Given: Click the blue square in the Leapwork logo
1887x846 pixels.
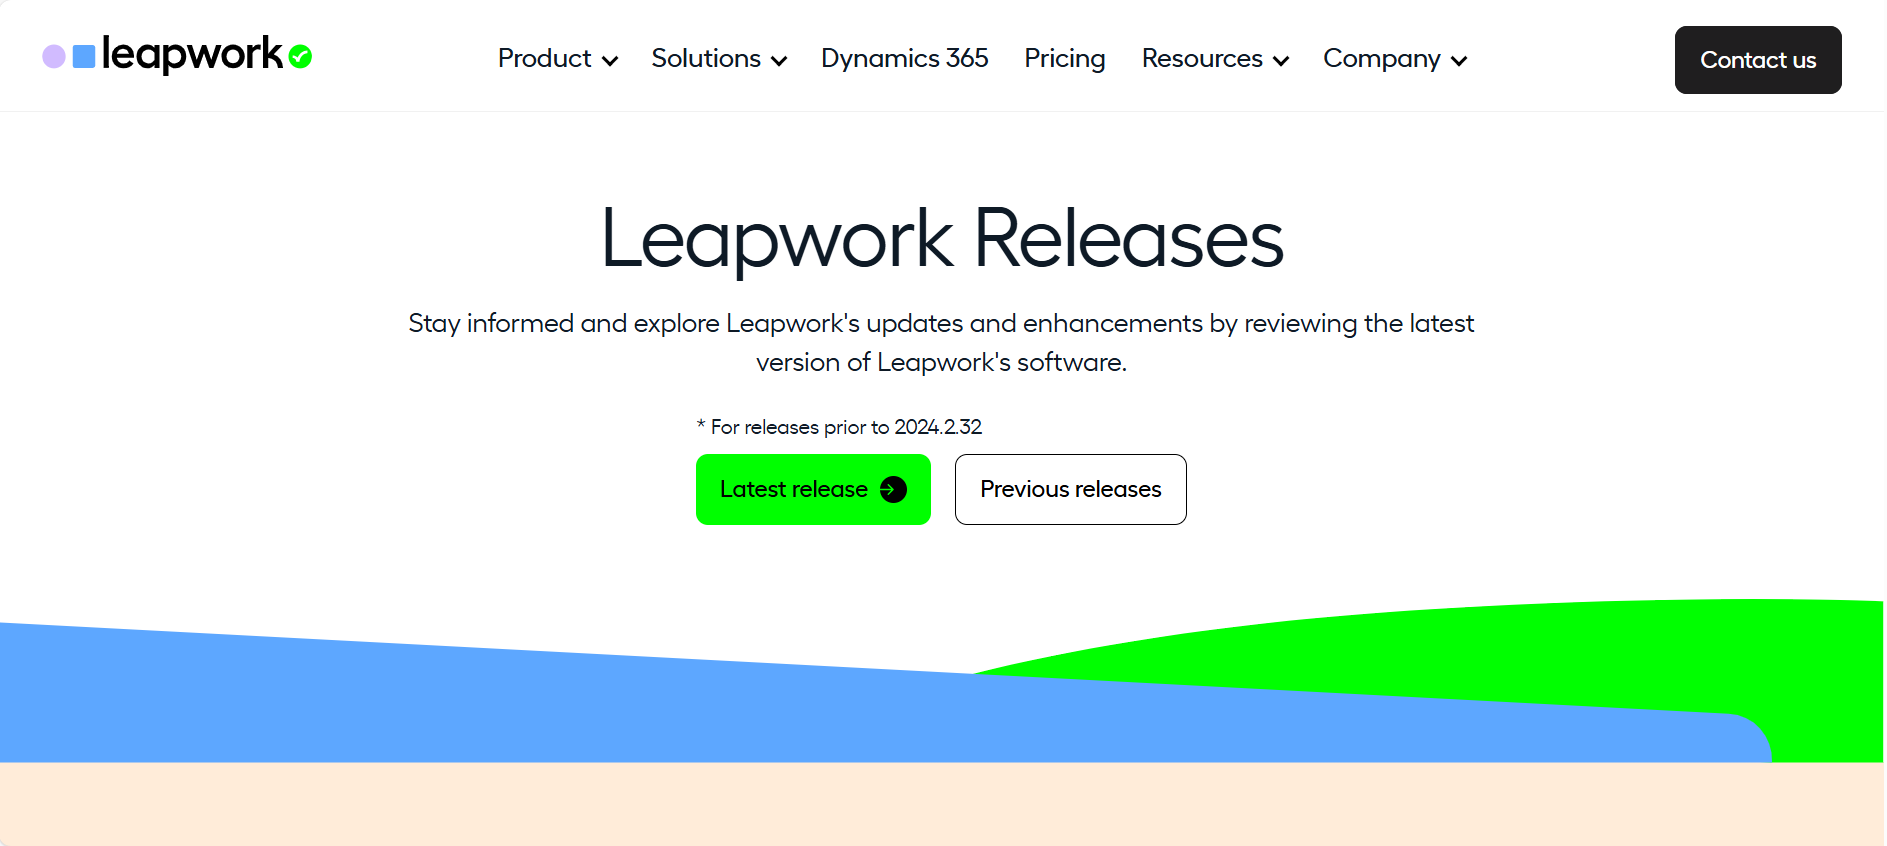Looking at the screenshot, I should click(x=84, y=56).
